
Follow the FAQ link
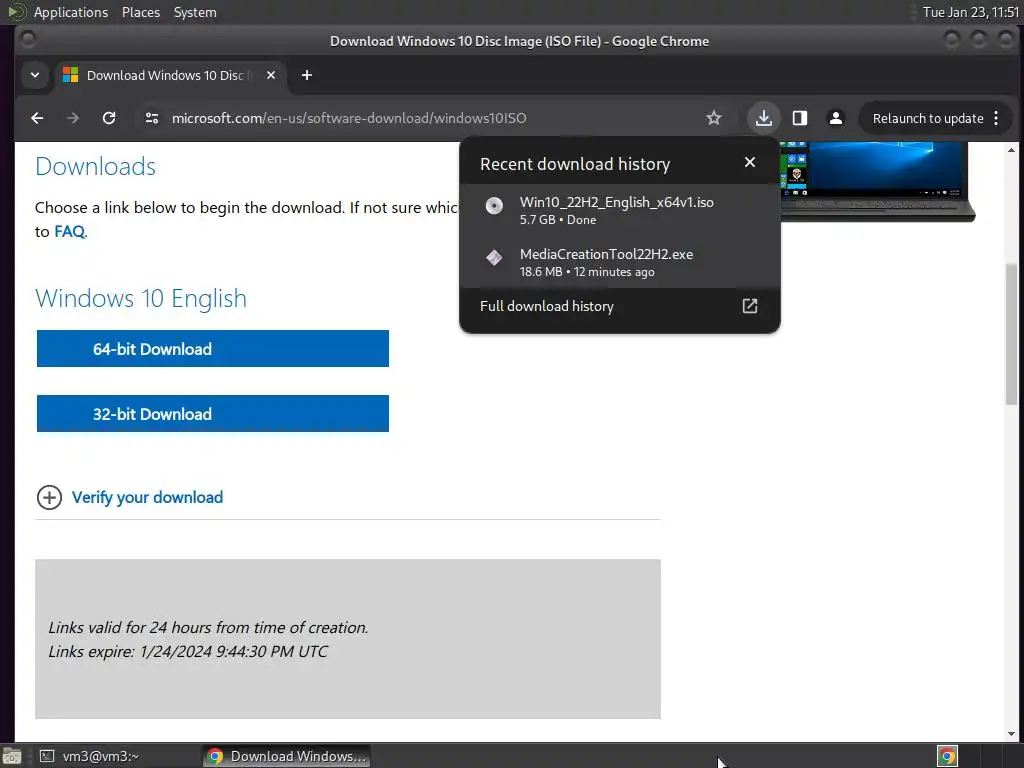point(69,232)
